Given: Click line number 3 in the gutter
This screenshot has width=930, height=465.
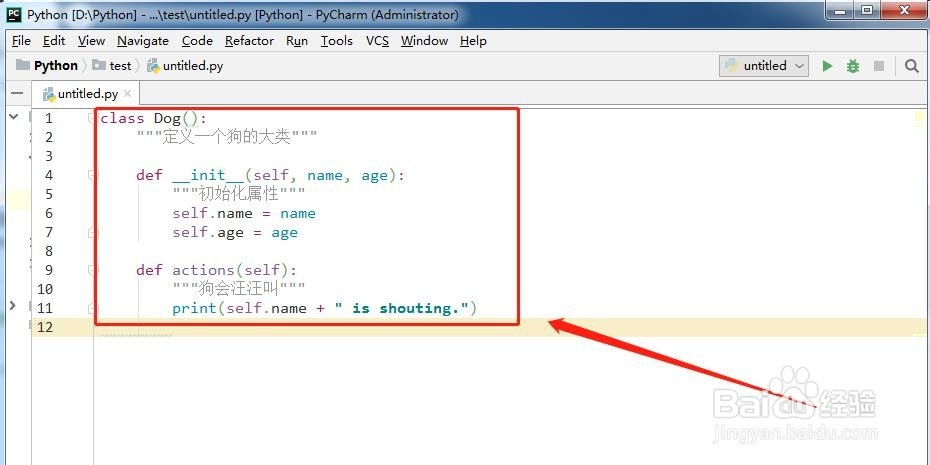Looking at the screenshot, I should coord(49,156).
